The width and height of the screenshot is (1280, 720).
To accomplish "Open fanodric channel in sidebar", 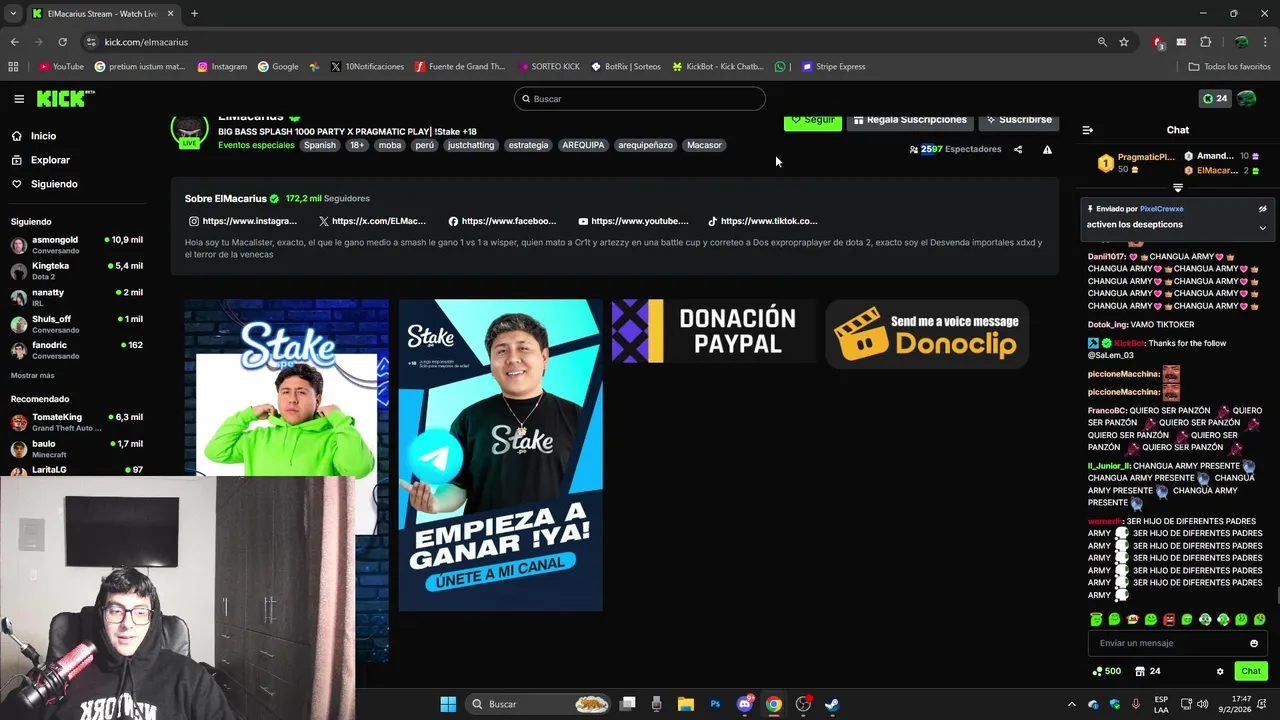I will (78, 350).
